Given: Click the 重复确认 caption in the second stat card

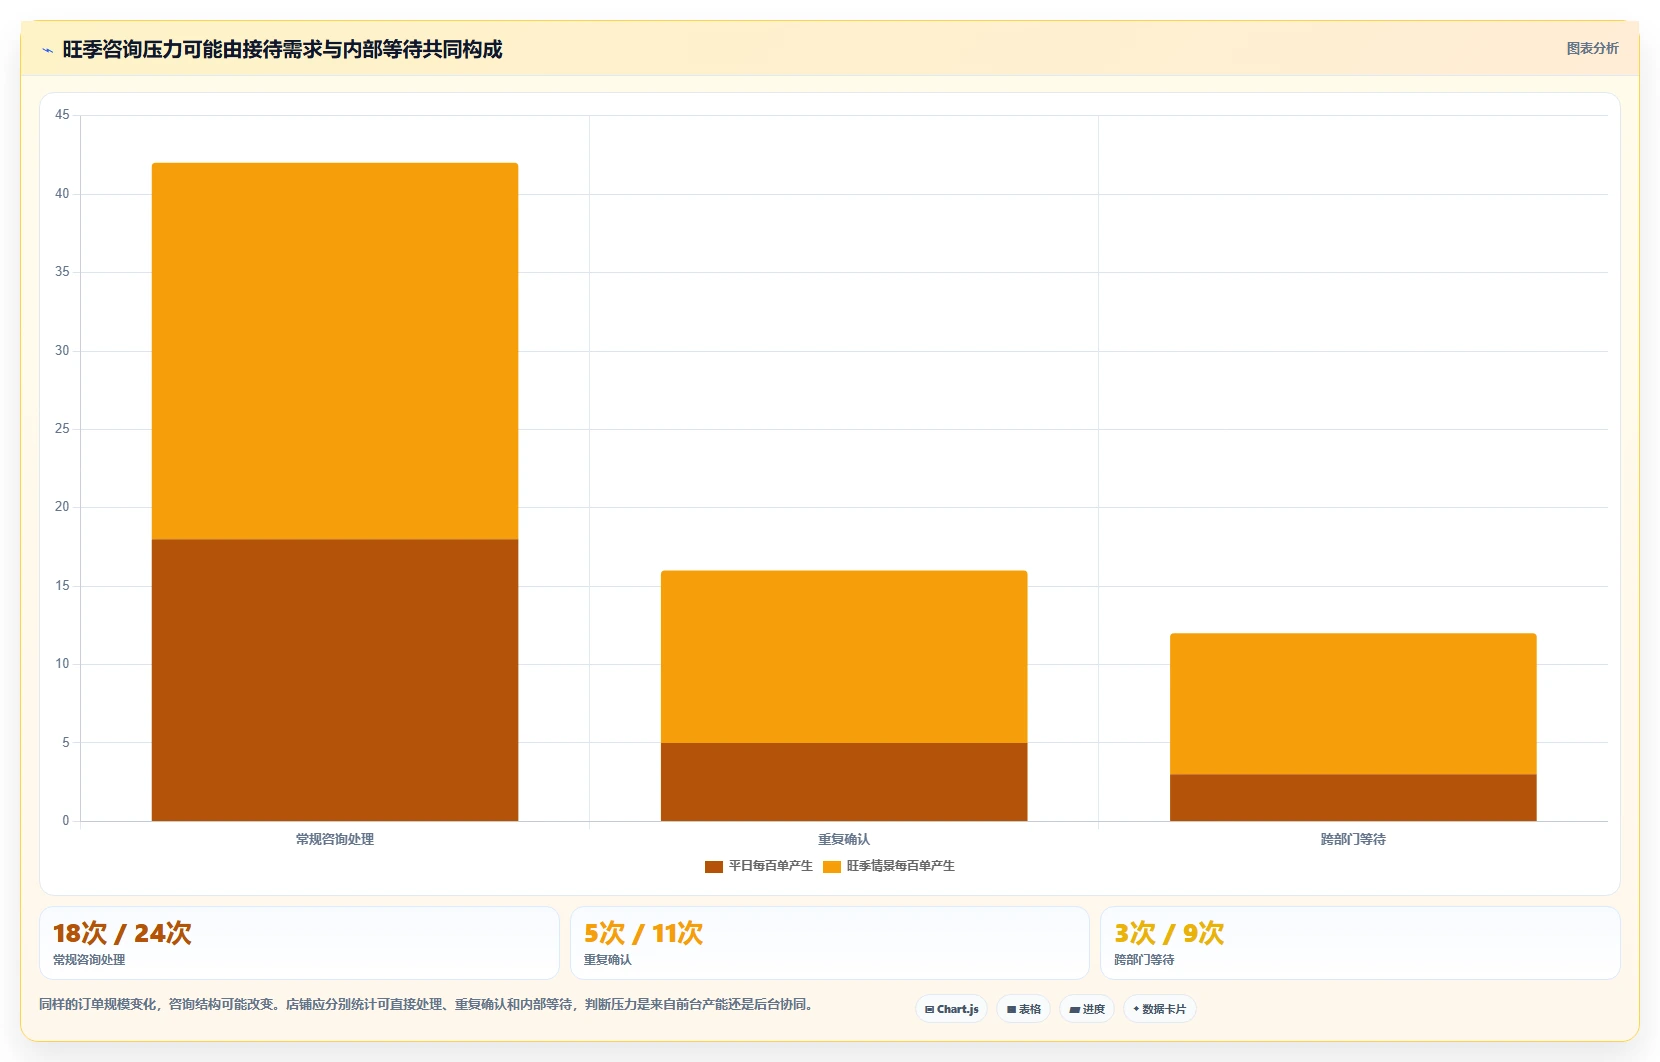Looking at the screenshot, I should 608,960.
